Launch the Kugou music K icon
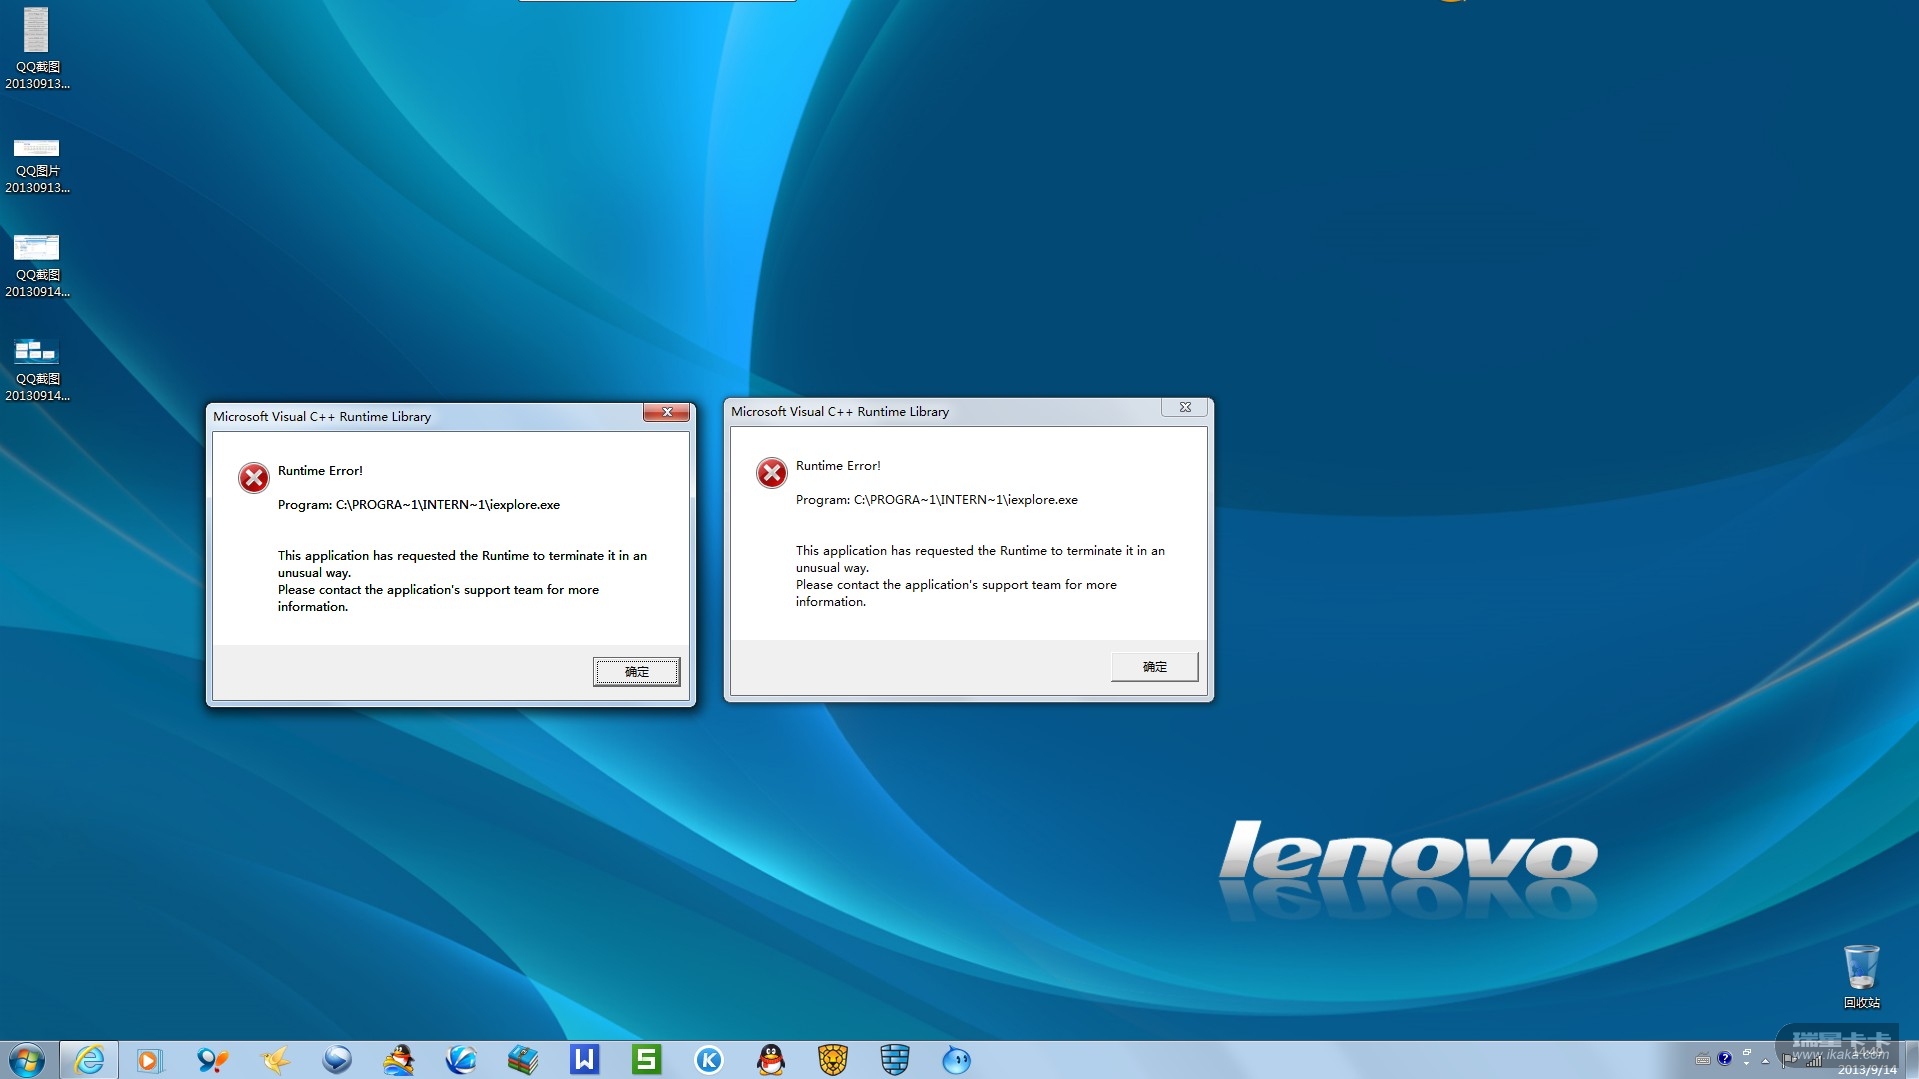 click(709, 1060)
